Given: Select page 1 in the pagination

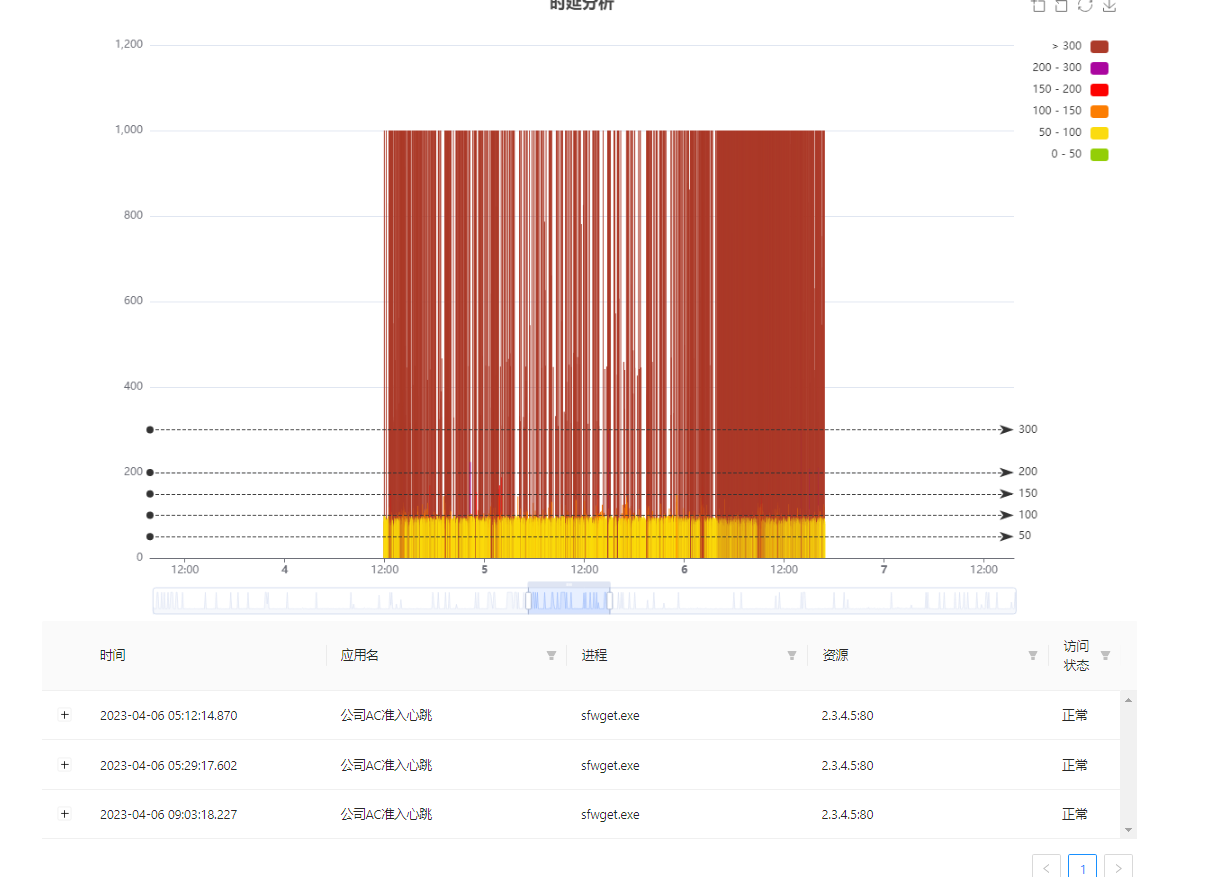Looking at the screenshot, I should [x=1082, y=867].
